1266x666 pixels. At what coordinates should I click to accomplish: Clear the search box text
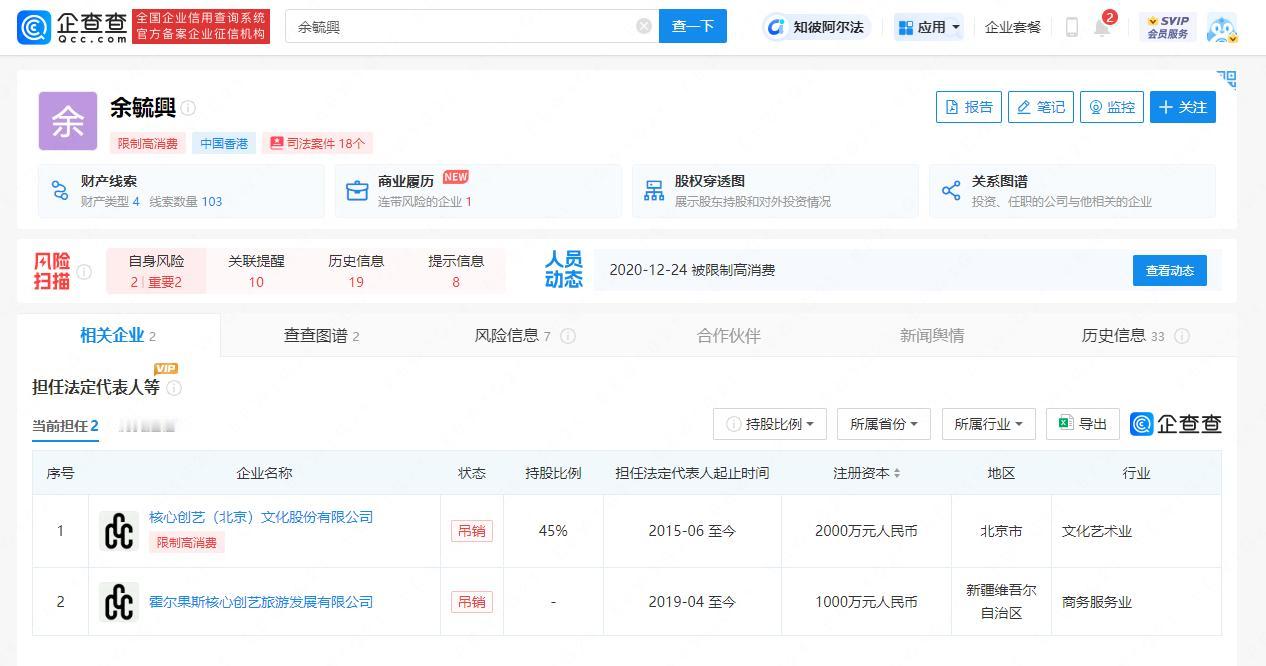tap(644, 26)
